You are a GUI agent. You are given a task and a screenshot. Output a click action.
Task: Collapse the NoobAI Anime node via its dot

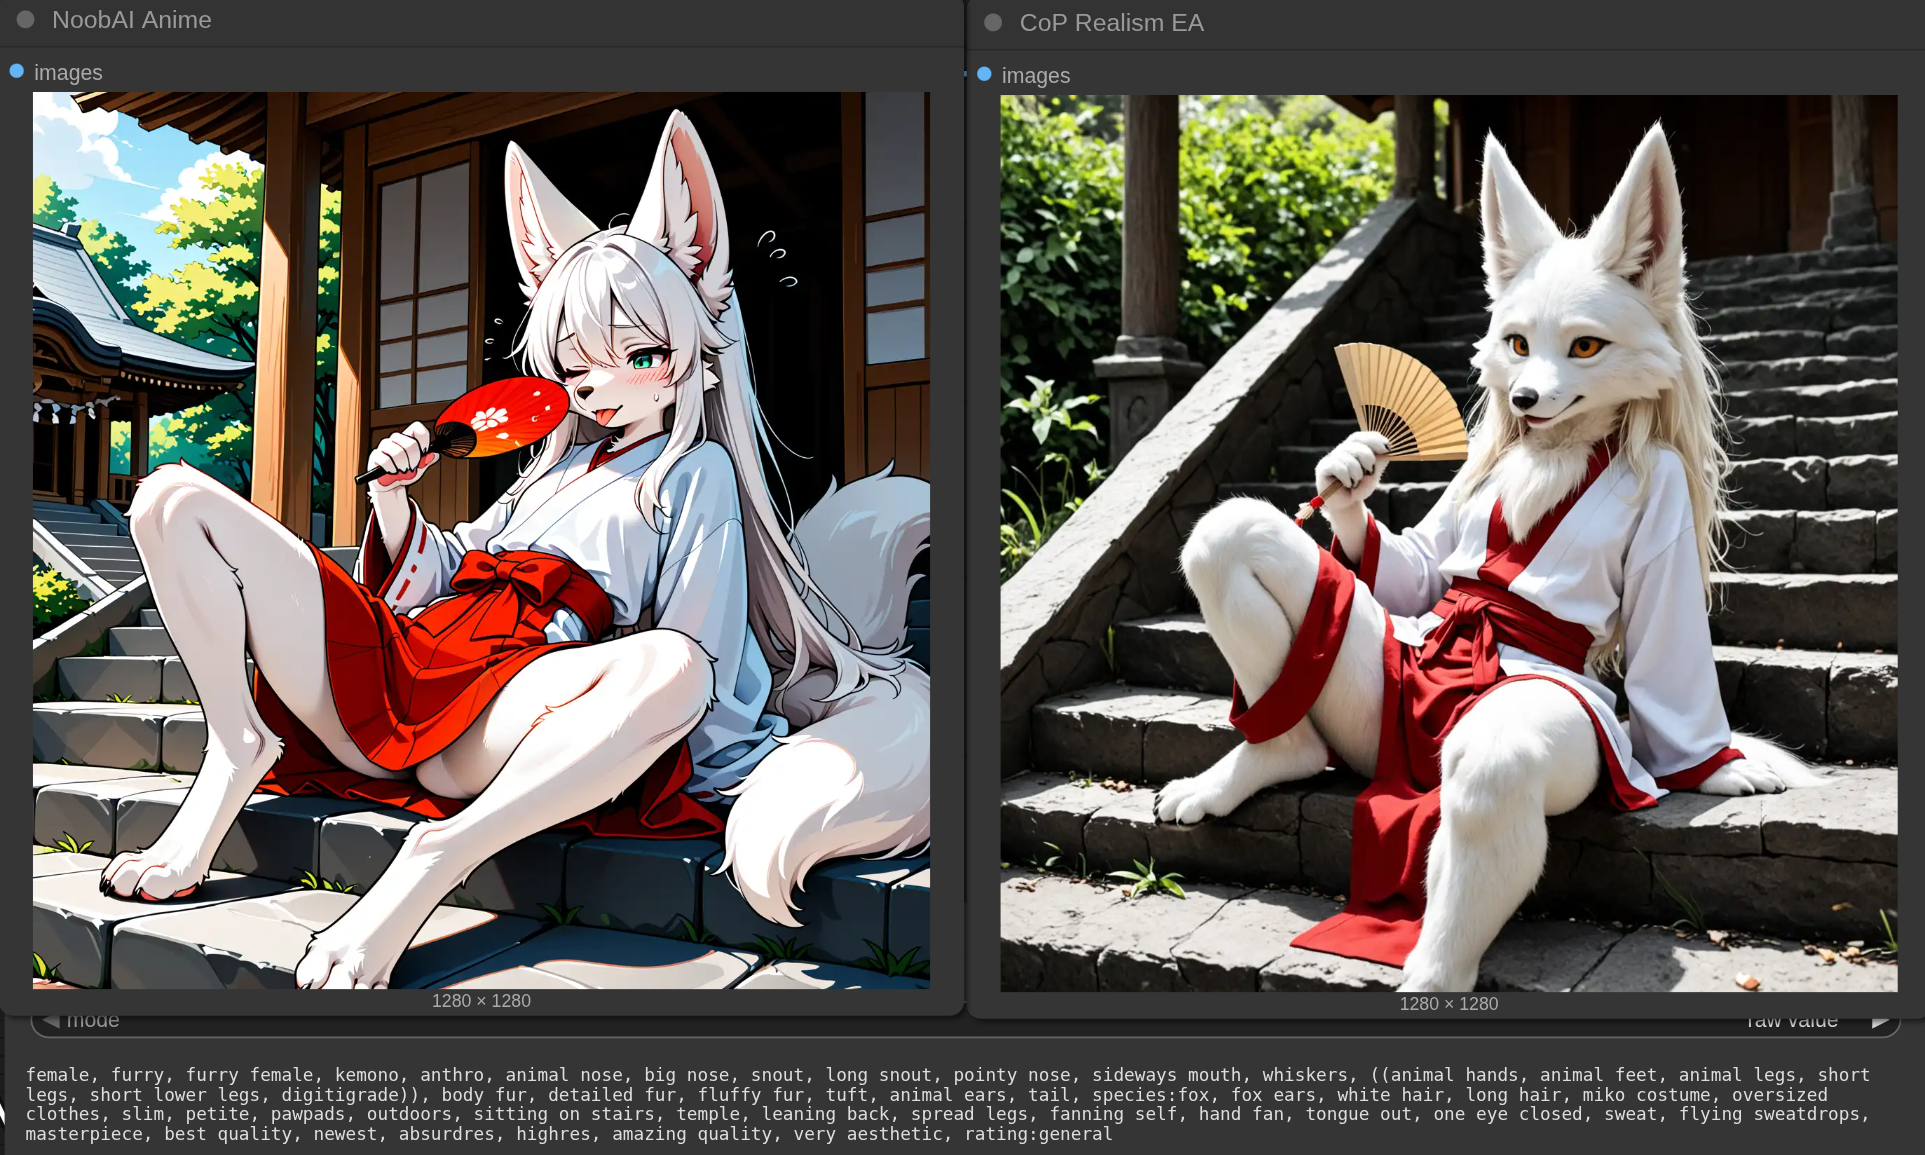coord(26,19)
